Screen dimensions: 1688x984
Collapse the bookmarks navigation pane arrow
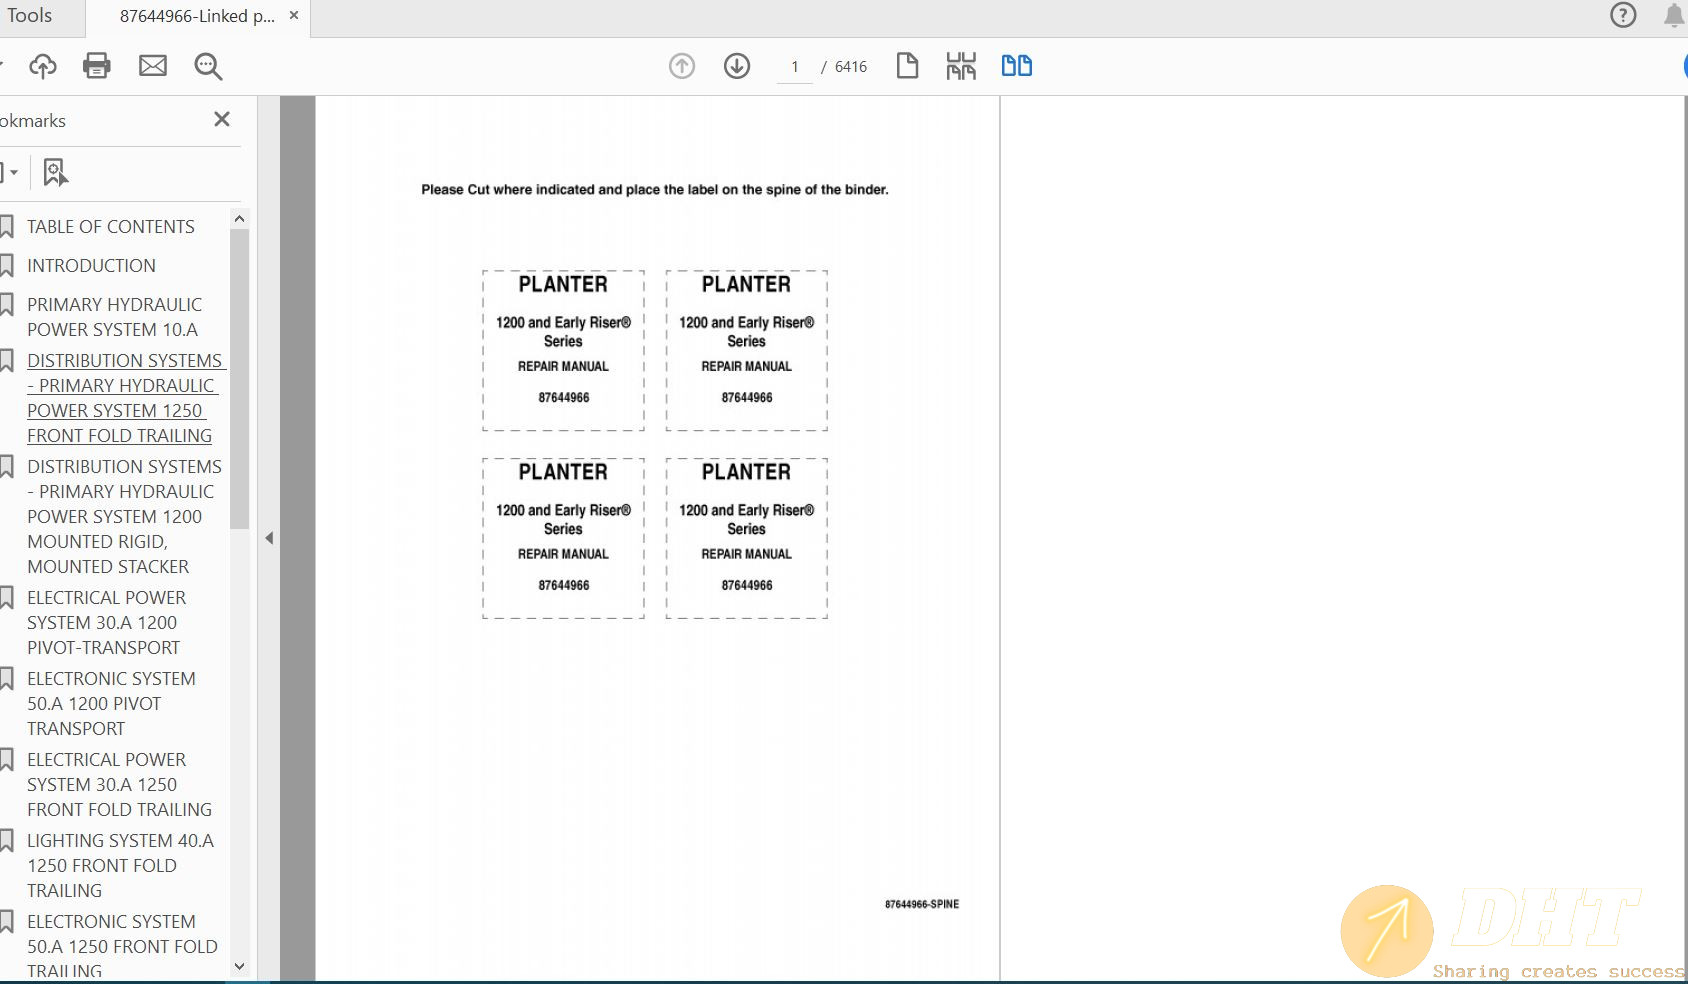tap(269, 538)
